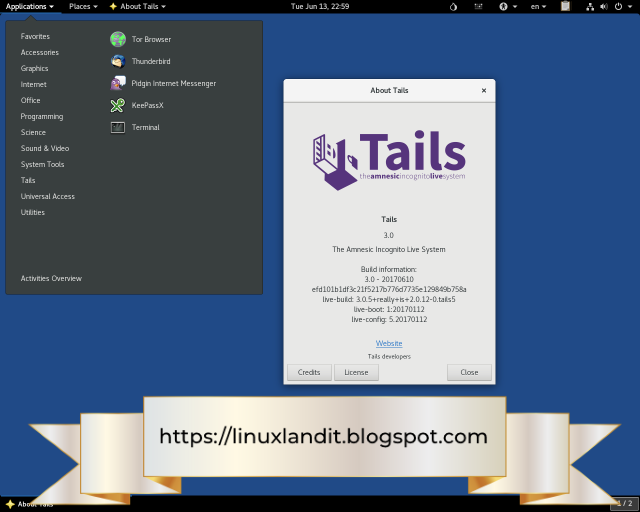
Task: Click the 'Tails developers' text
Action: tap(389, 356)
